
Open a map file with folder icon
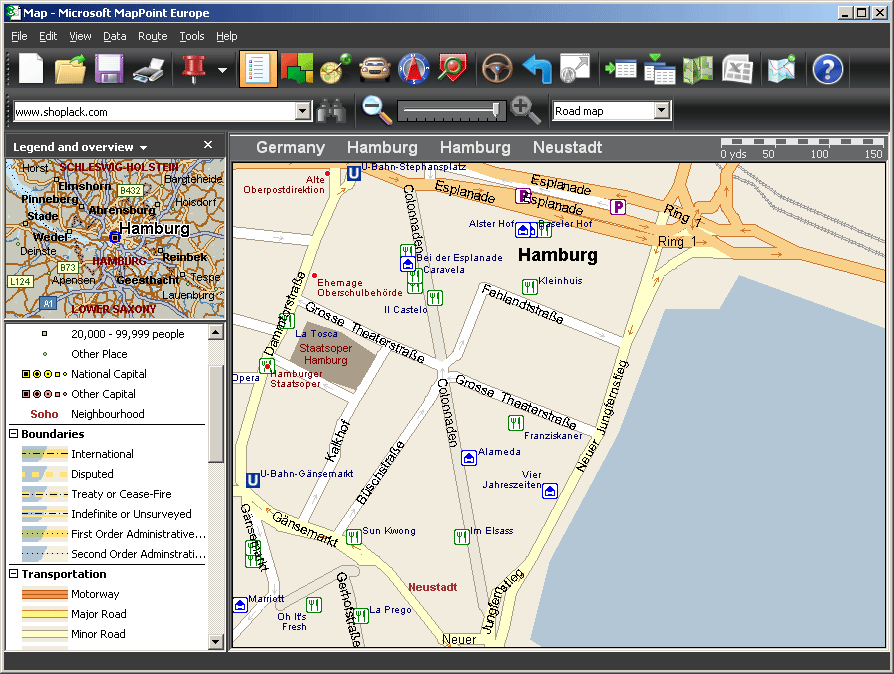pos(70,69)
